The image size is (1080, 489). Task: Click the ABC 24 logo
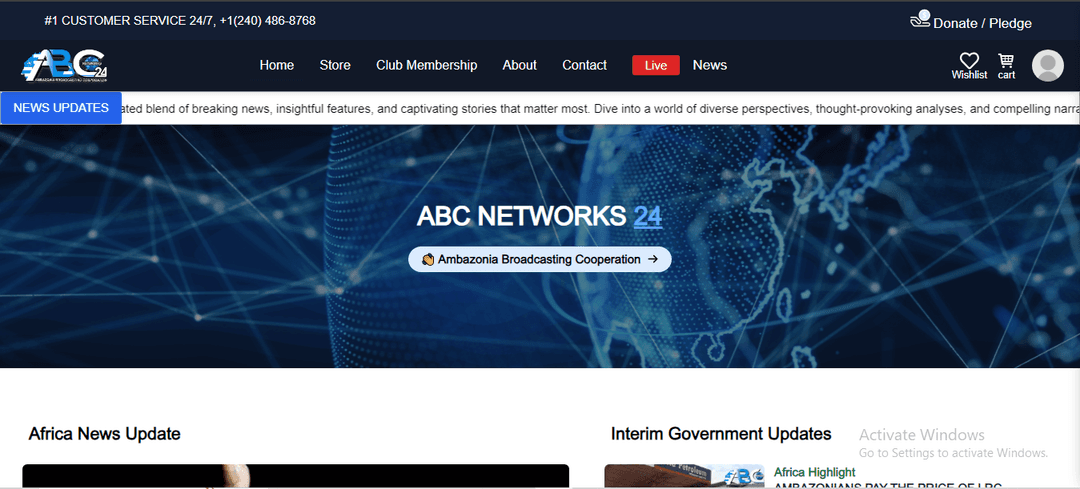(65, 65)
